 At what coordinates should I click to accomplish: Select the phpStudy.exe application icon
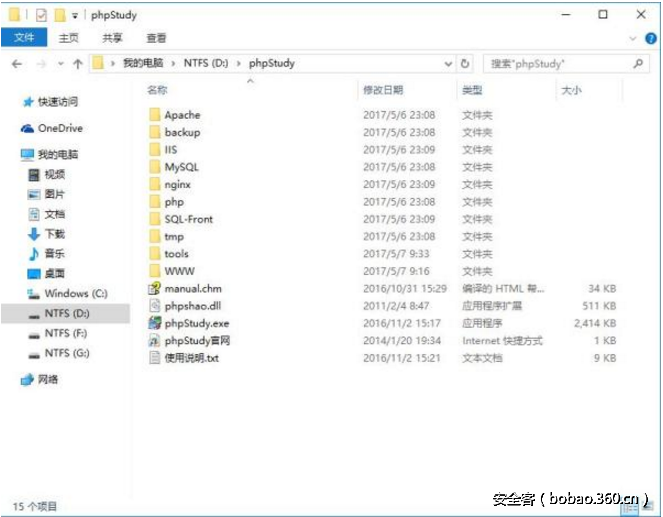tap(155, 323)
